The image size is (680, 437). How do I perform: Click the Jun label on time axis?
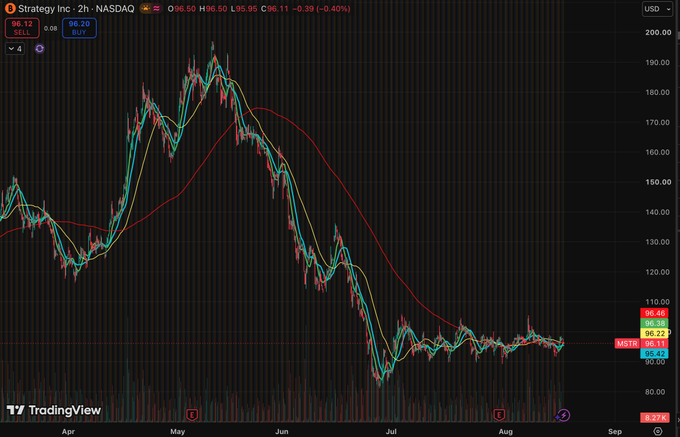(282, 431)
